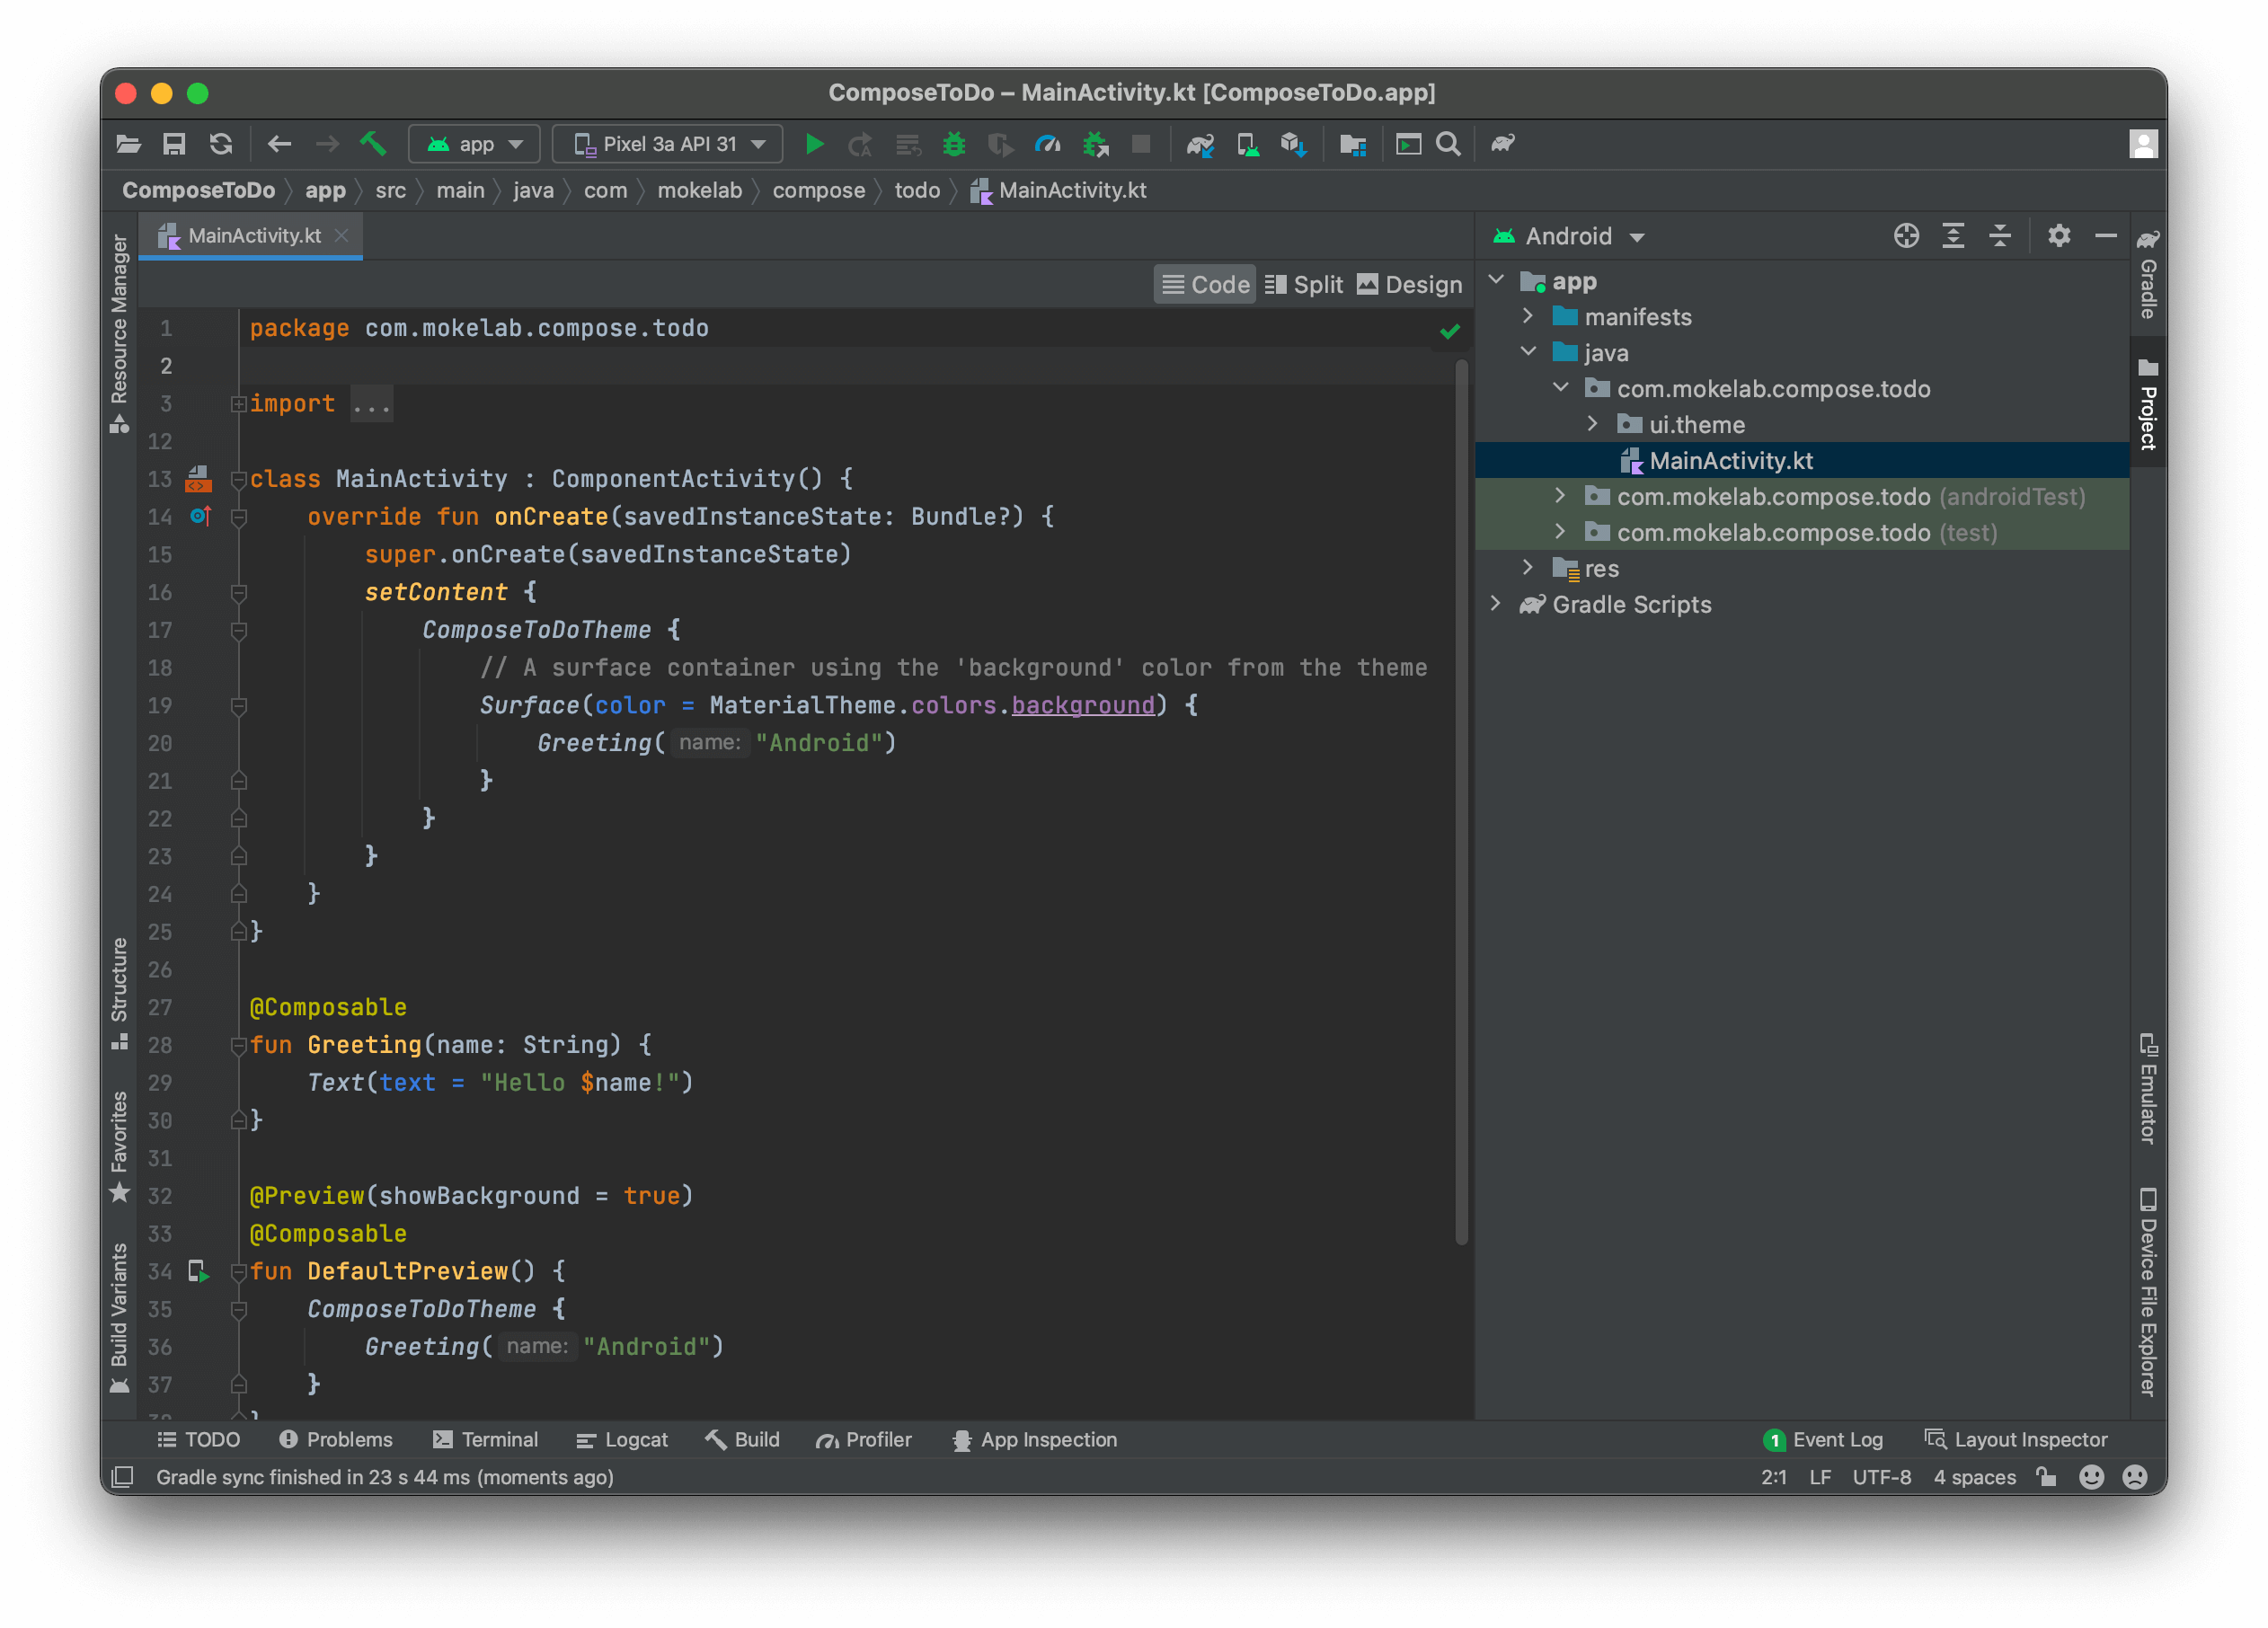Click the Run app button (green triangle)
Viewport: 2268px width, 1628px height.
click(x=815, y=145)
